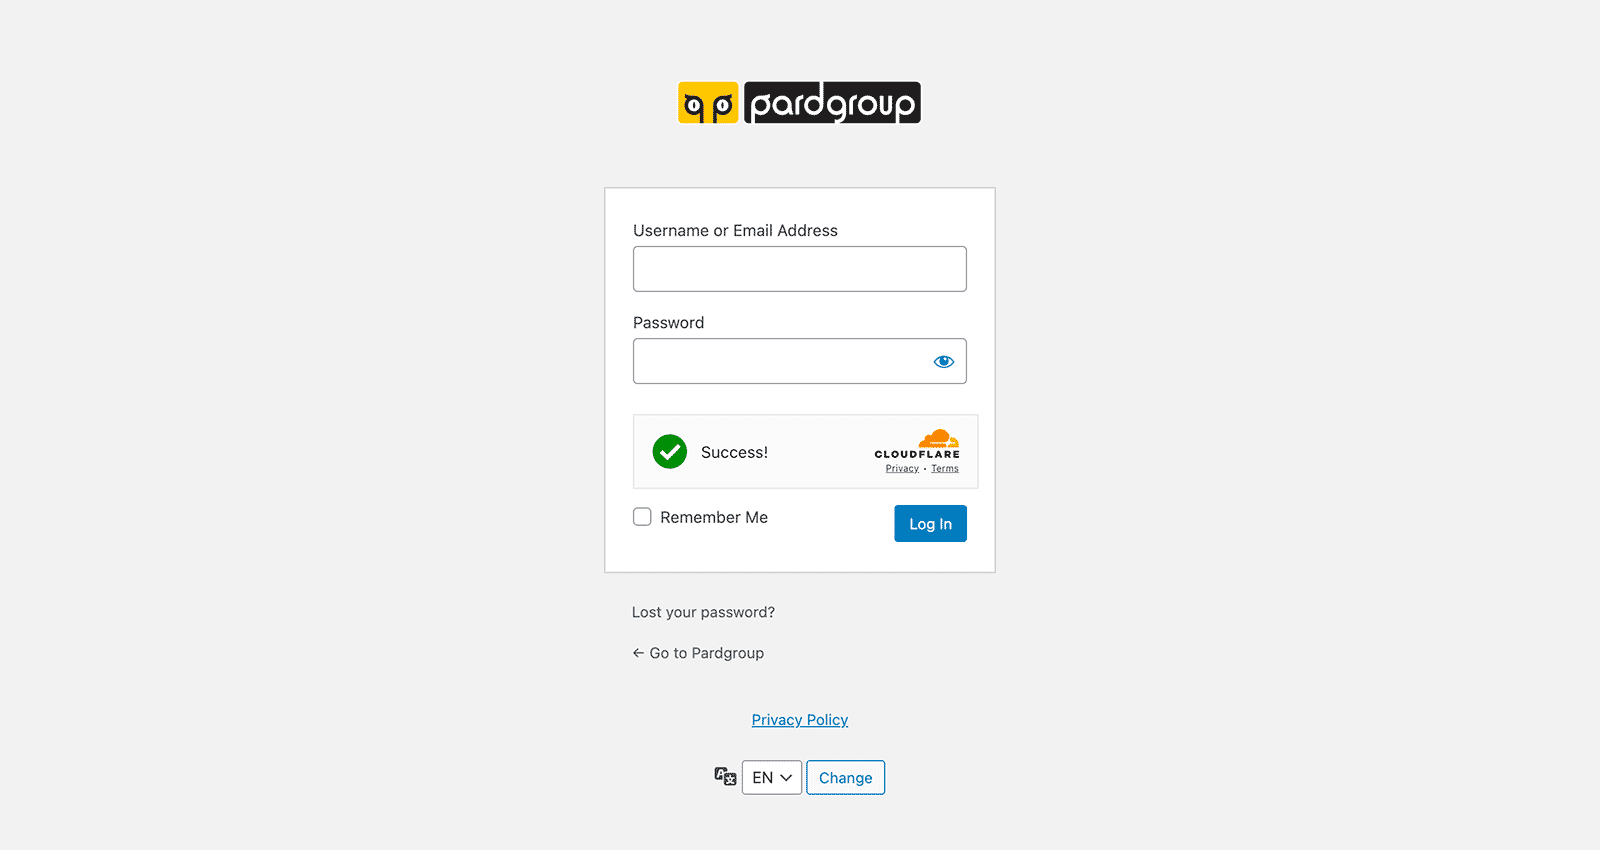Click the chevron in the language selector
Screen dimensions: 1600x850
[x=786, y=778]
